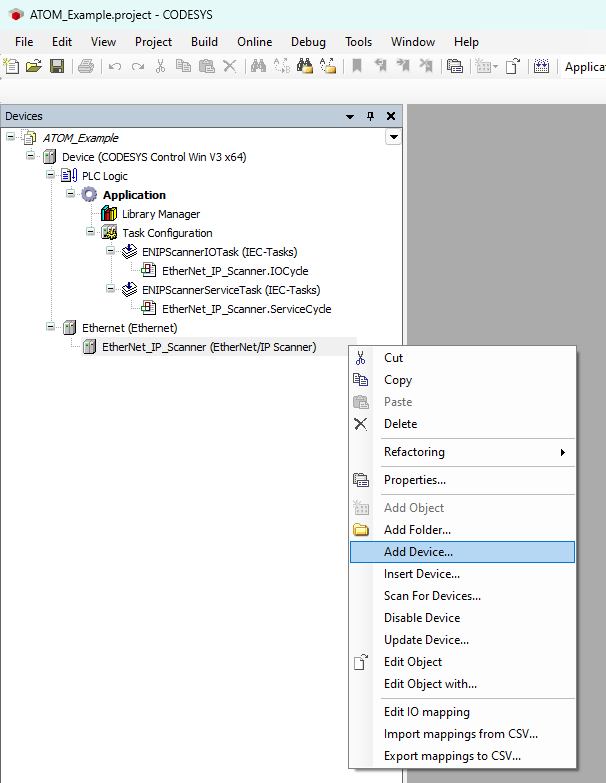606x783 pixels.
Task: Click the Cut scissors icon in the toolbar
Action: click(160, 66)
